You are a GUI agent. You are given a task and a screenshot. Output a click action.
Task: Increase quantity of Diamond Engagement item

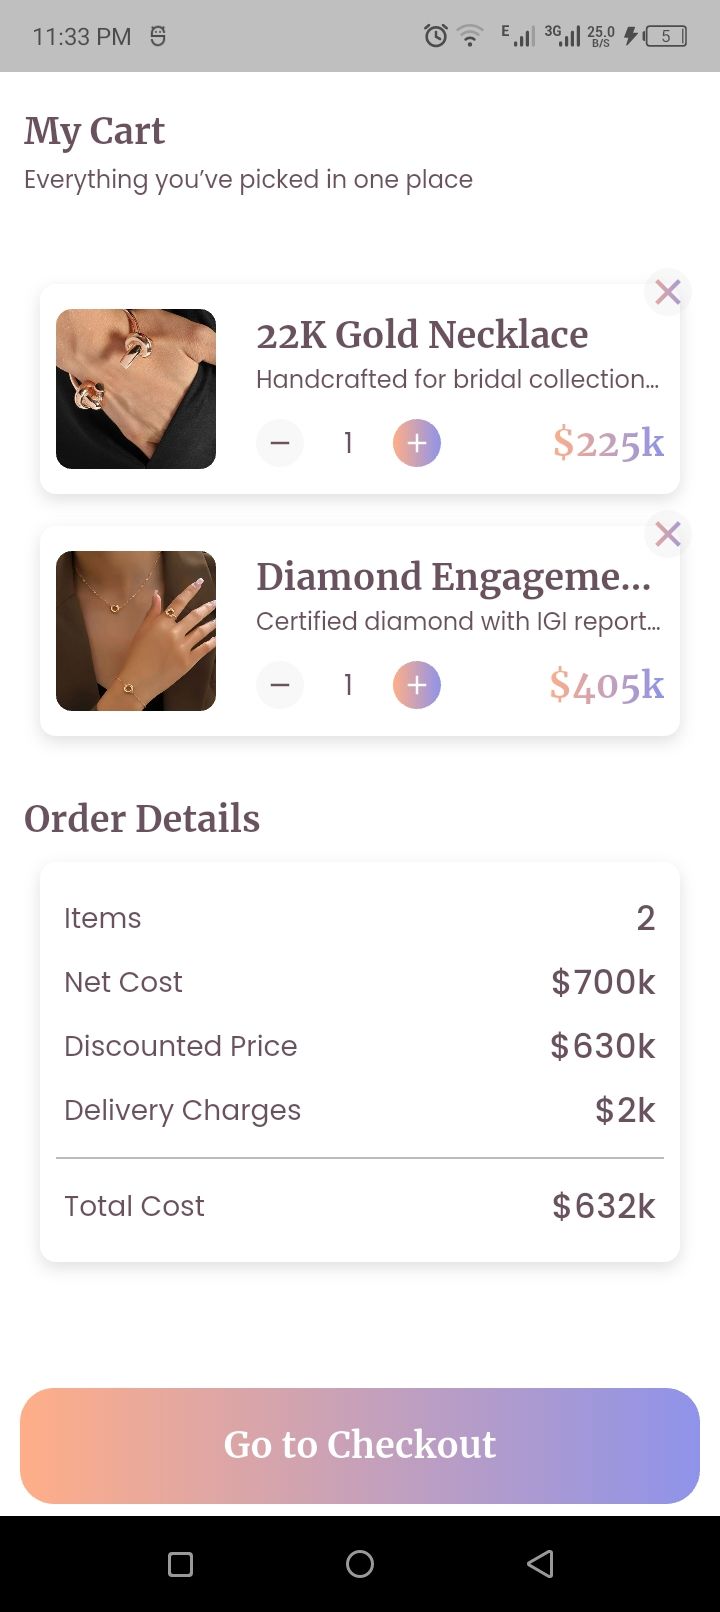click(x=417, y=685)
